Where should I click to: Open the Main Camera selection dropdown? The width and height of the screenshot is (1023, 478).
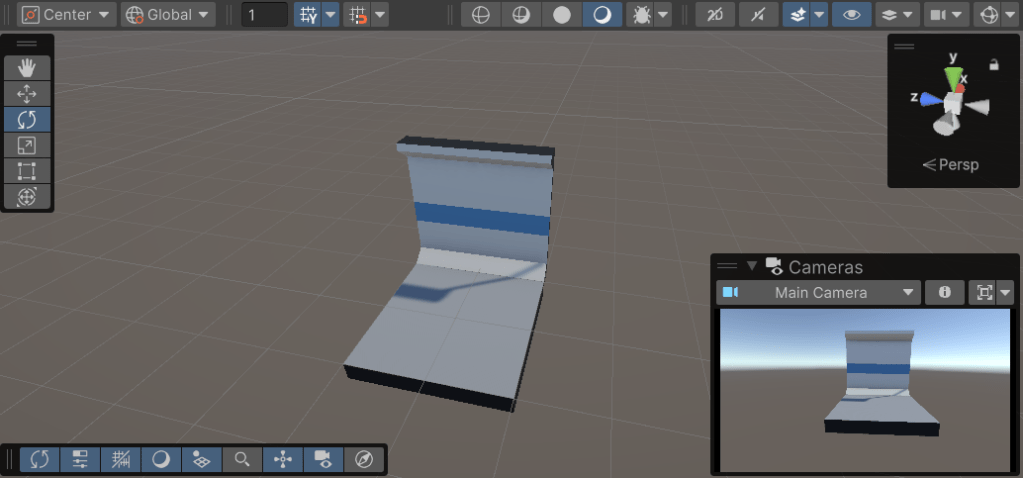click(819, 293)
